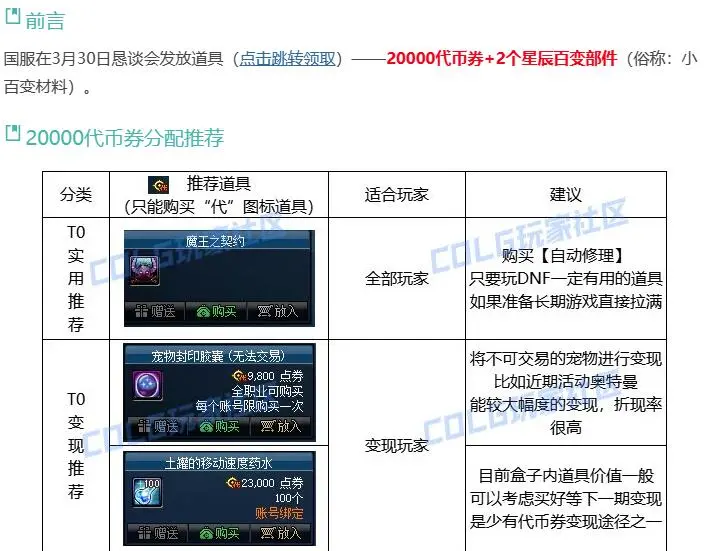Click 可以考虑买好等下一期变现 text
Image resolution: width=706 pixels, height=551 pixels.
pyautogui.click(x=566, y=498)
